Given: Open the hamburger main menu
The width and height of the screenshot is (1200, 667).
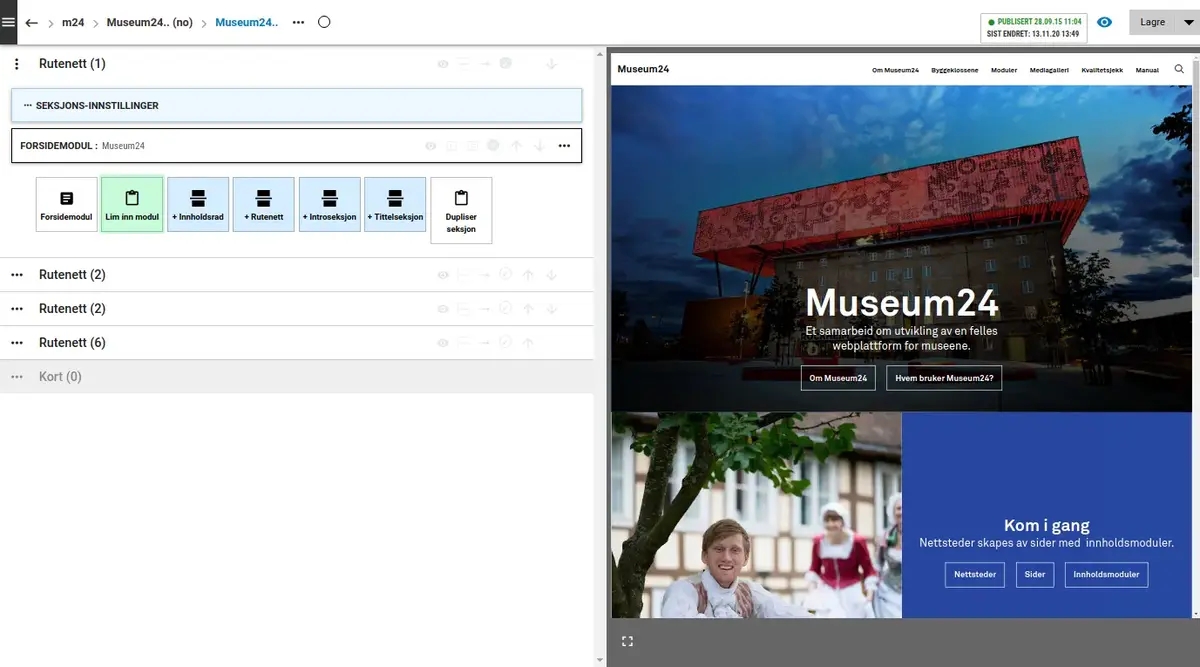Looking at the screenshot, I should pos(9,22).
